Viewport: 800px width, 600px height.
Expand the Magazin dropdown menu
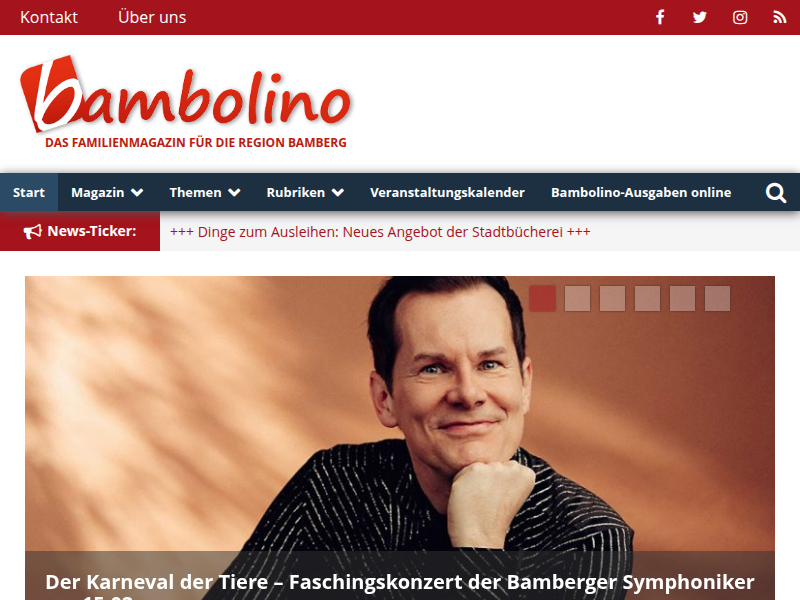(107, 192)
